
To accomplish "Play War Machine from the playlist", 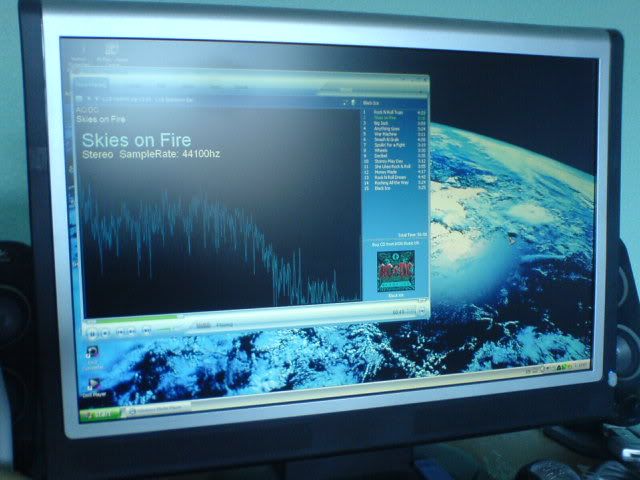I will (x=394, y=134).
